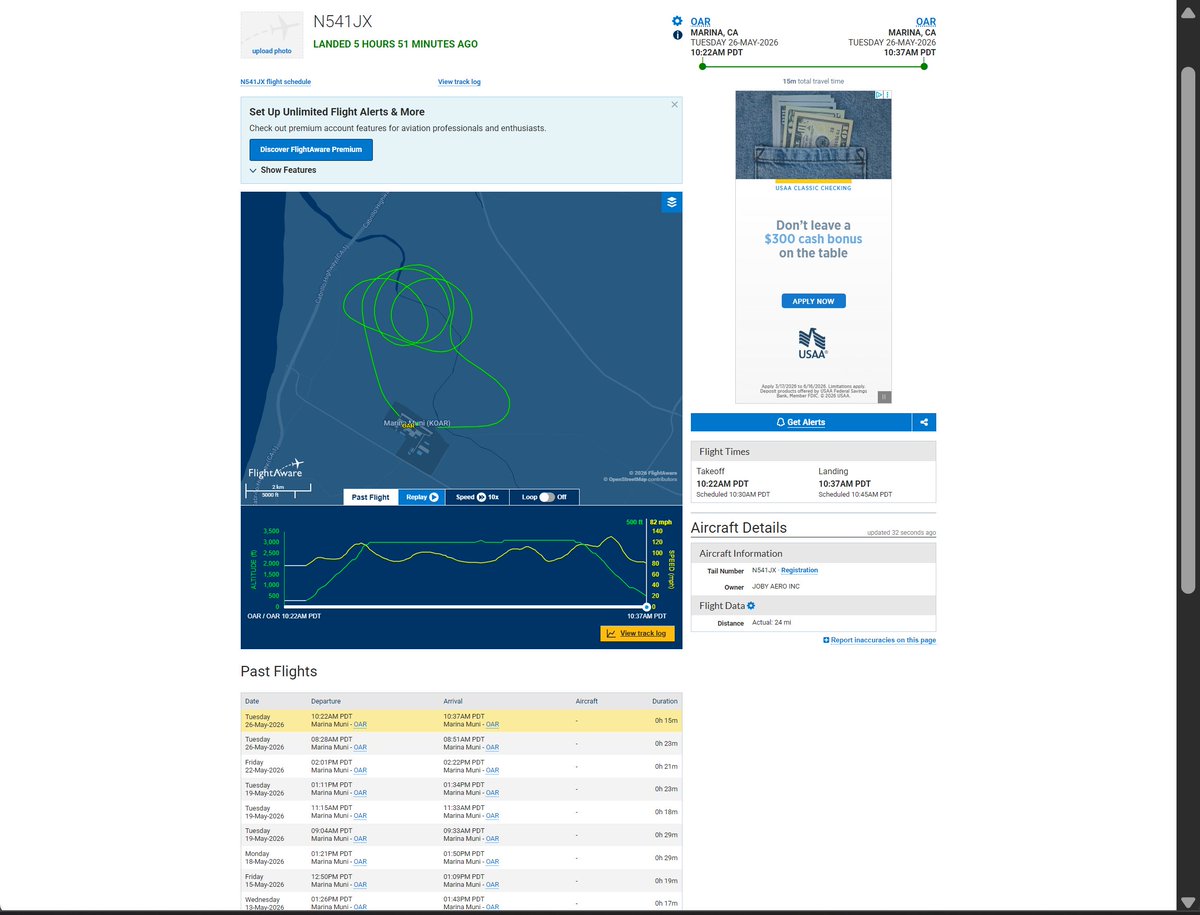
Task: Click OAR link in 08:51AM arrival cell
Action: point(492,748)
